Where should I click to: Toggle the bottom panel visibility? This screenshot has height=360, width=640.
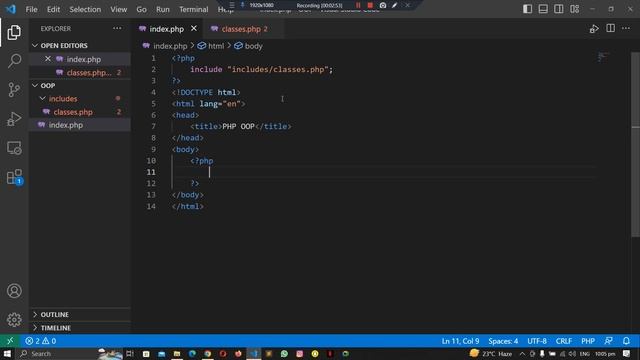[543, 9]
